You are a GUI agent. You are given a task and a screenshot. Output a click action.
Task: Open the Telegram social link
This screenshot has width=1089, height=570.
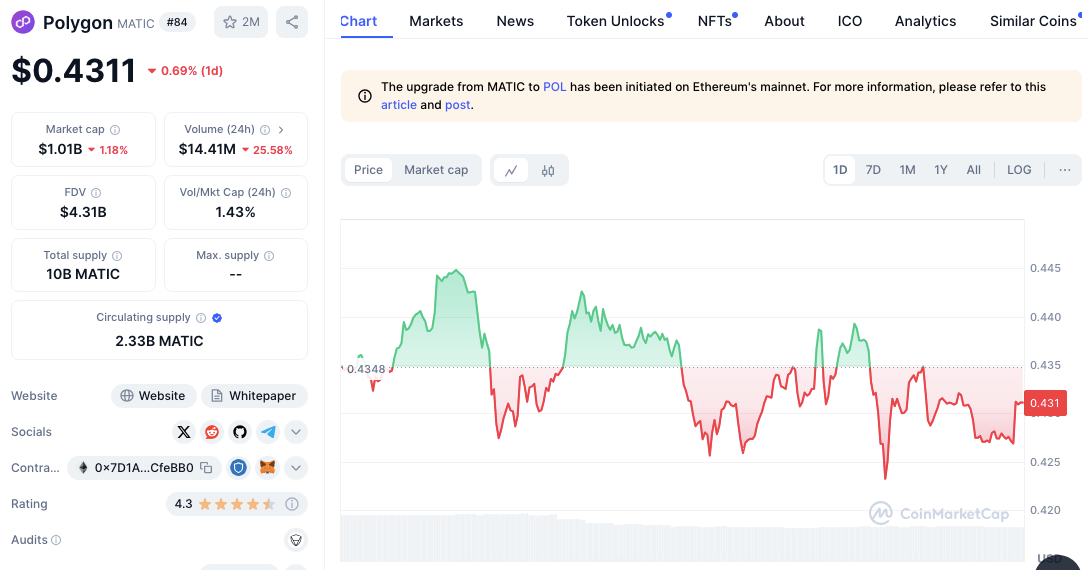click(268, 432)
